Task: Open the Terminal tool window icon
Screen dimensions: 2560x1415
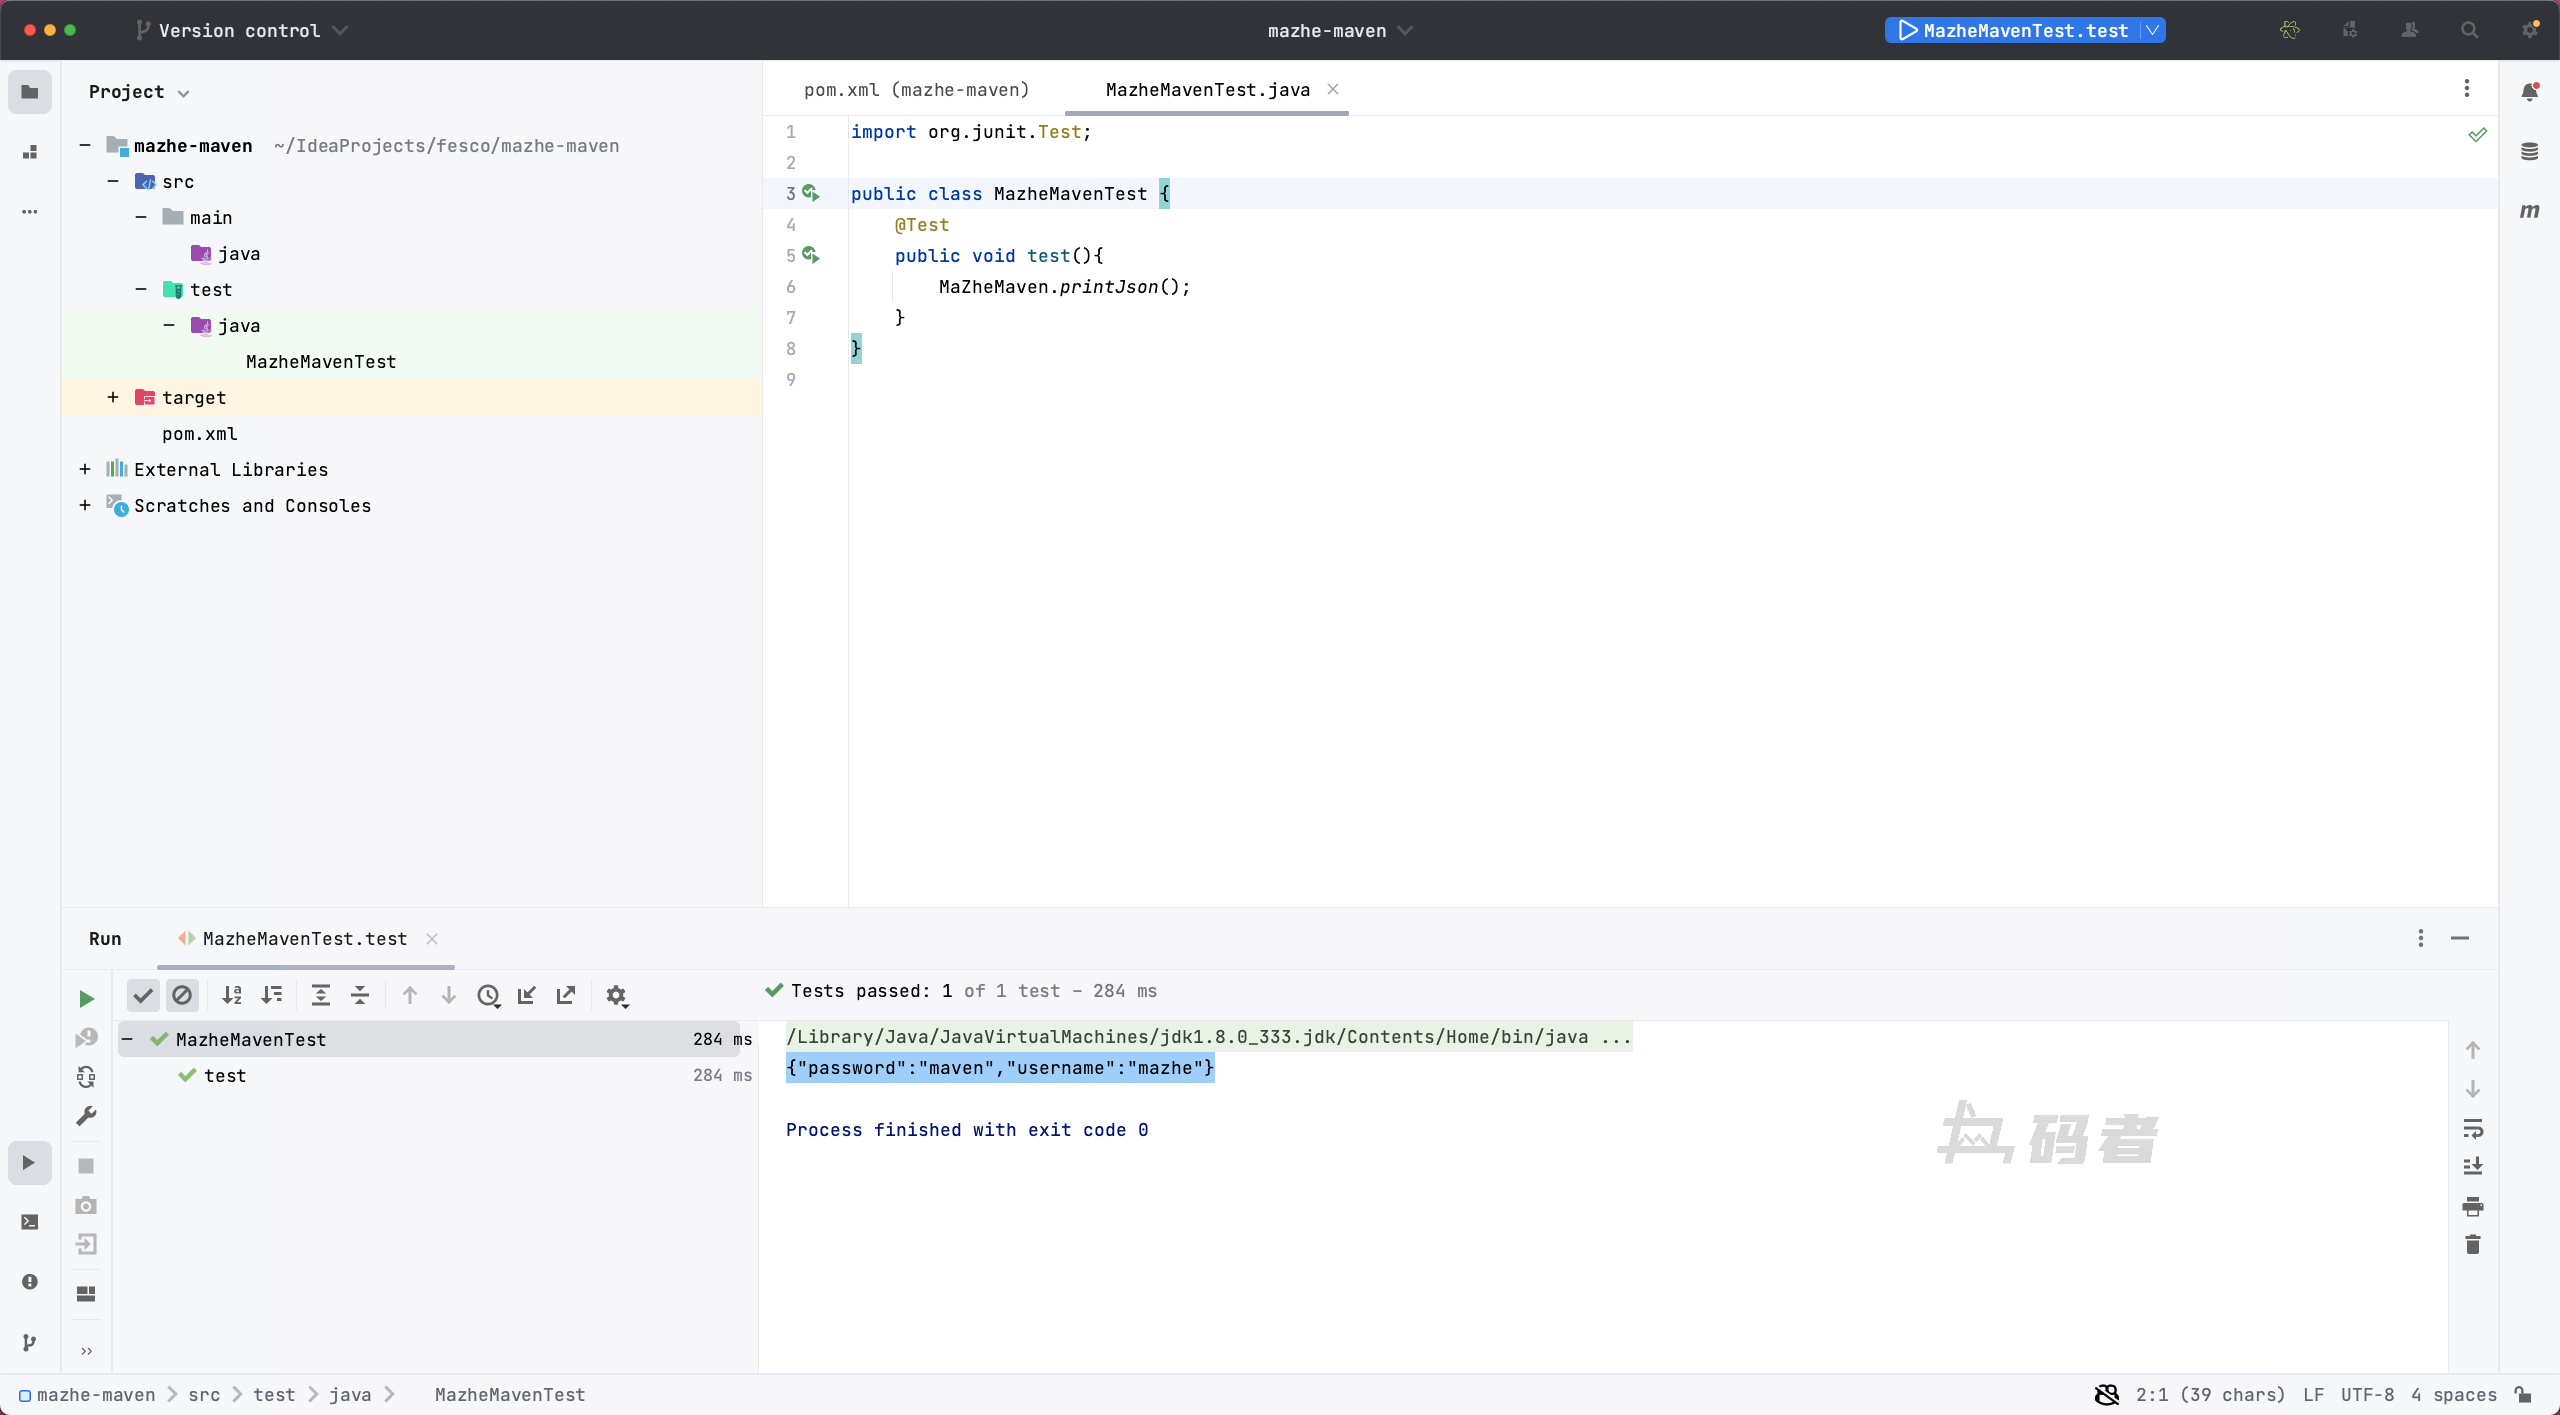Action: coord(30,1222)
